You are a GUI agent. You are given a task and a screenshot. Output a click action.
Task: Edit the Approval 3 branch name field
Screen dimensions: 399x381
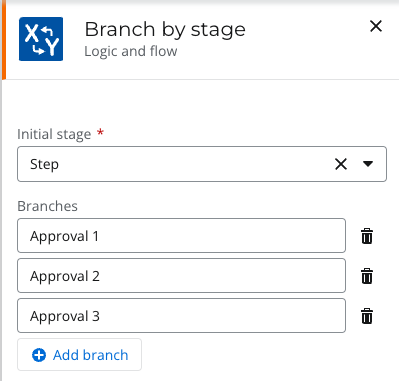181,316
